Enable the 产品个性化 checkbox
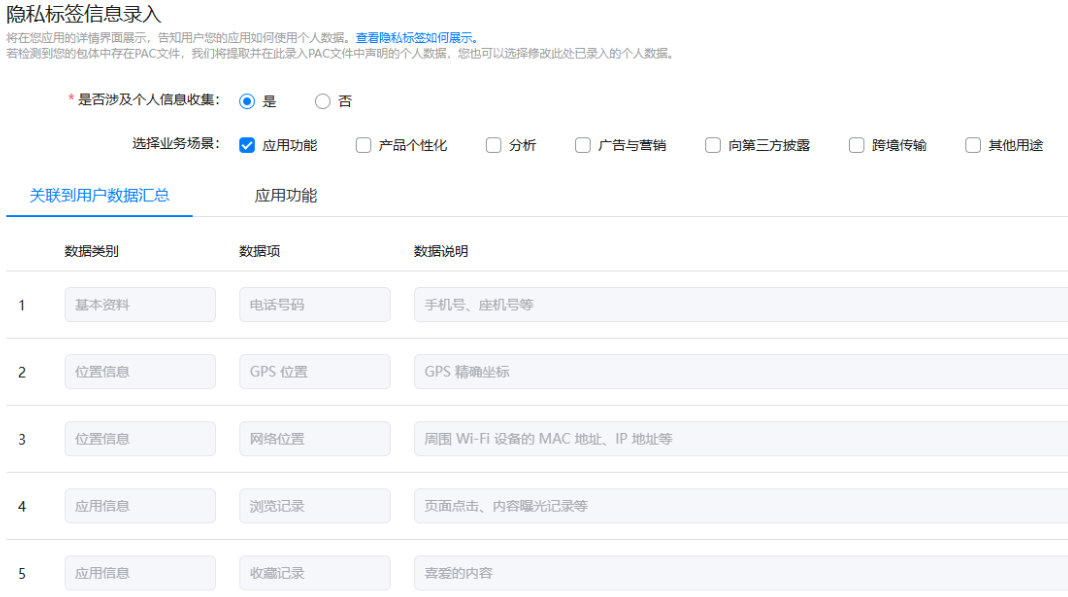The width and height of the screenshot is (1068, 597). click(x=363, y=144)
